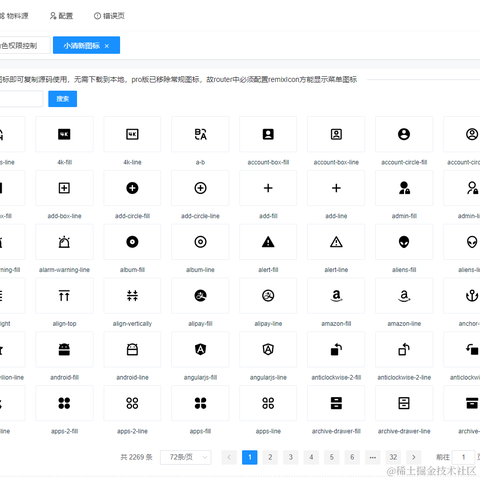
Task: Focus the 前往 page jump input
Action: click(463, 457)
